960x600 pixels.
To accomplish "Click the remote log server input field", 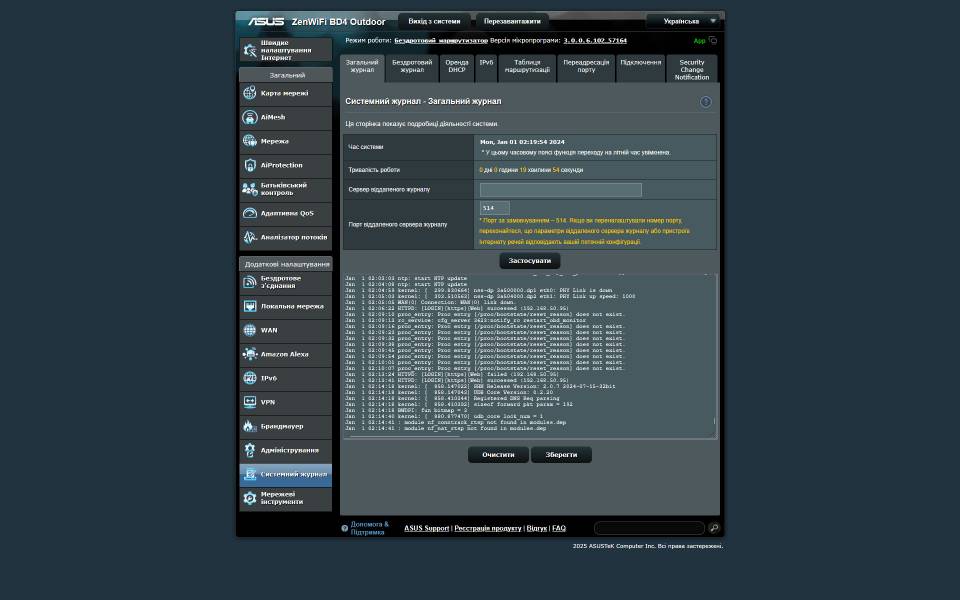I will [560, 190].
